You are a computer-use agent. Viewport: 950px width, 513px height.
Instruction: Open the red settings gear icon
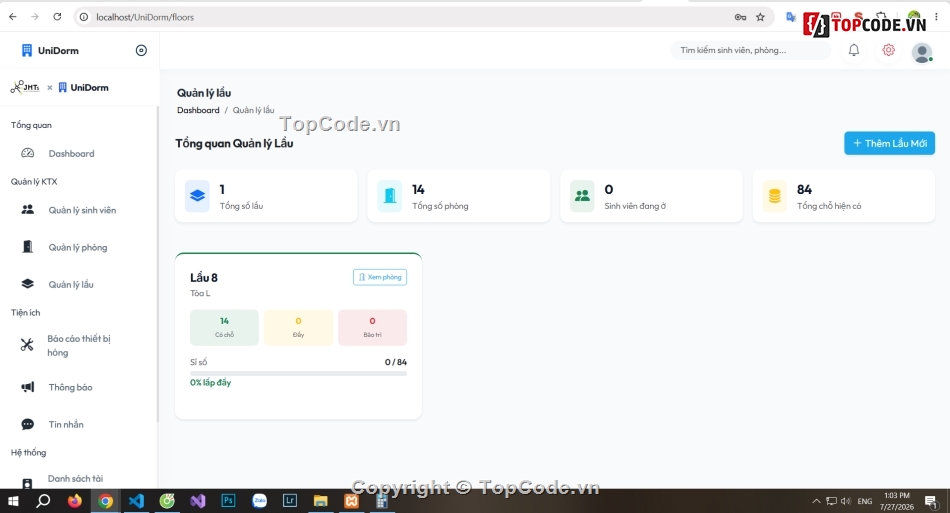888,50
